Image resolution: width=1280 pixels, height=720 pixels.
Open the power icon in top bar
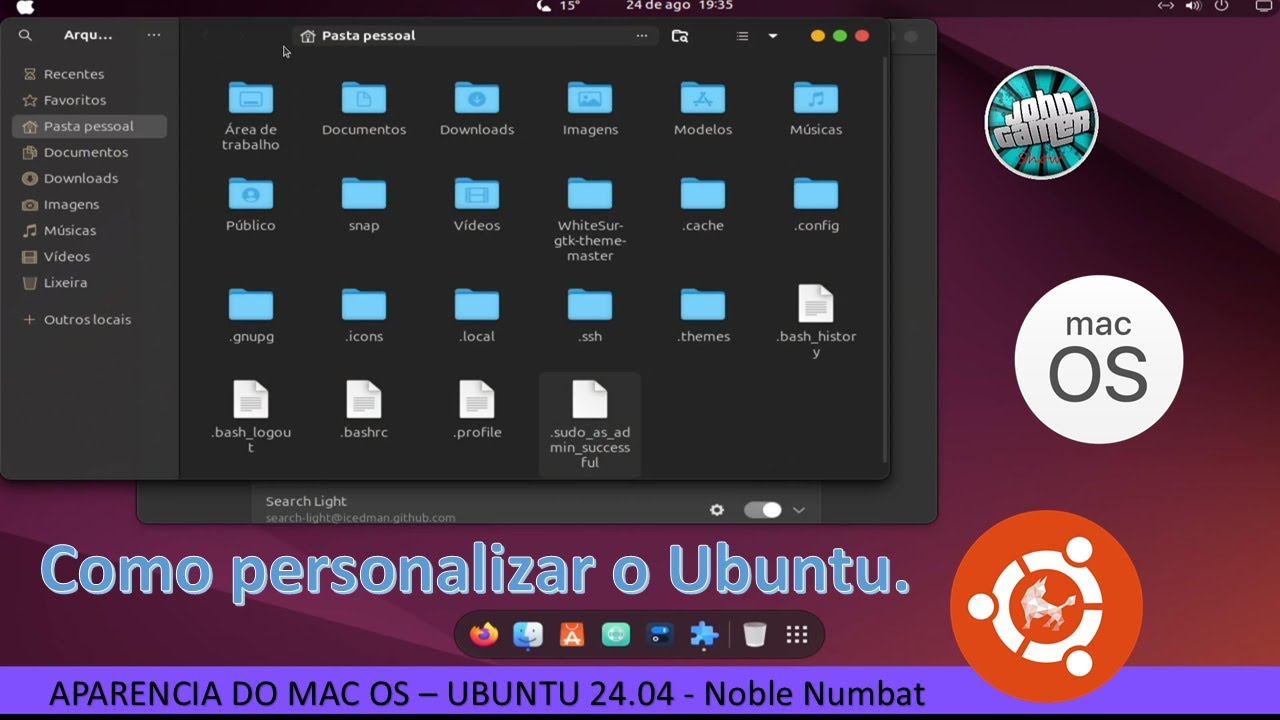[x=1221, y=6]
